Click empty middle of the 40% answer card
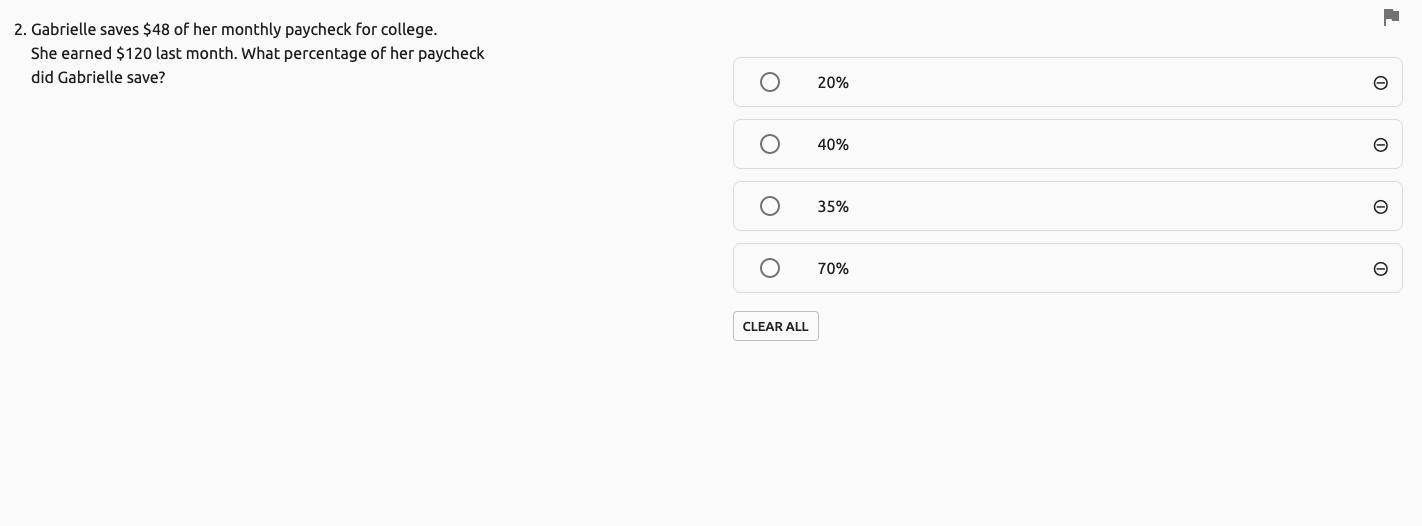This screenshot has width=1422, height=526. click(1100, 145)
